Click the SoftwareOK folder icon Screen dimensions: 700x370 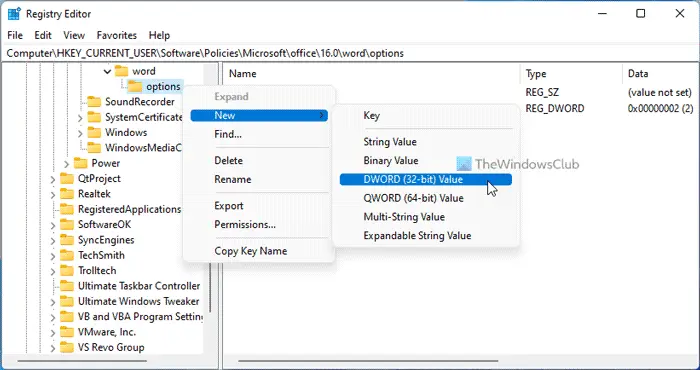tap(67, 224)
